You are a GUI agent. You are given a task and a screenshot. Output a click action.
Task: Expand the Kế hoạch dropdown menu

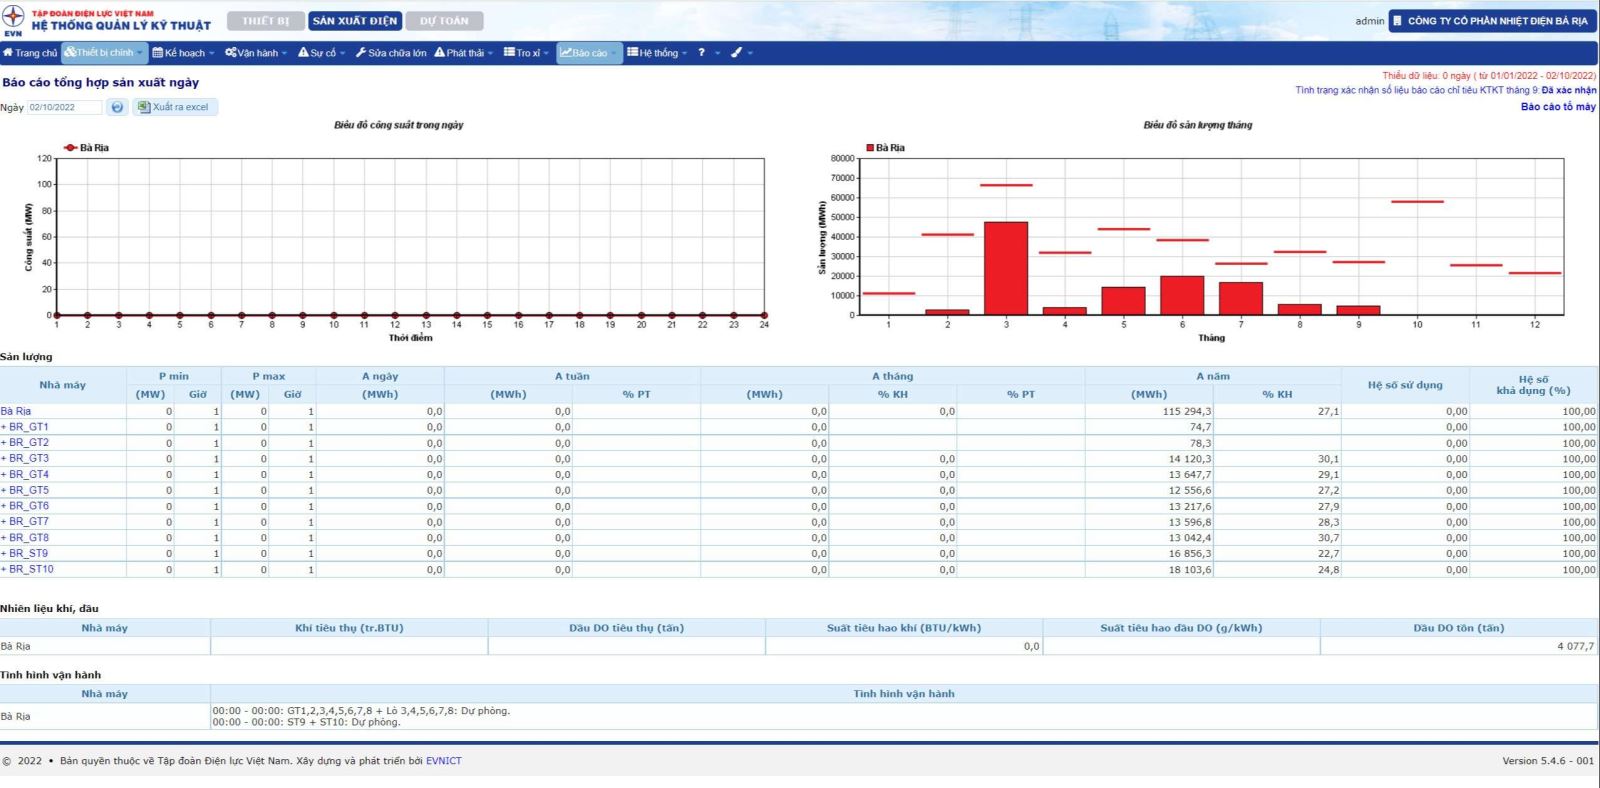click(x=184, y=53)
